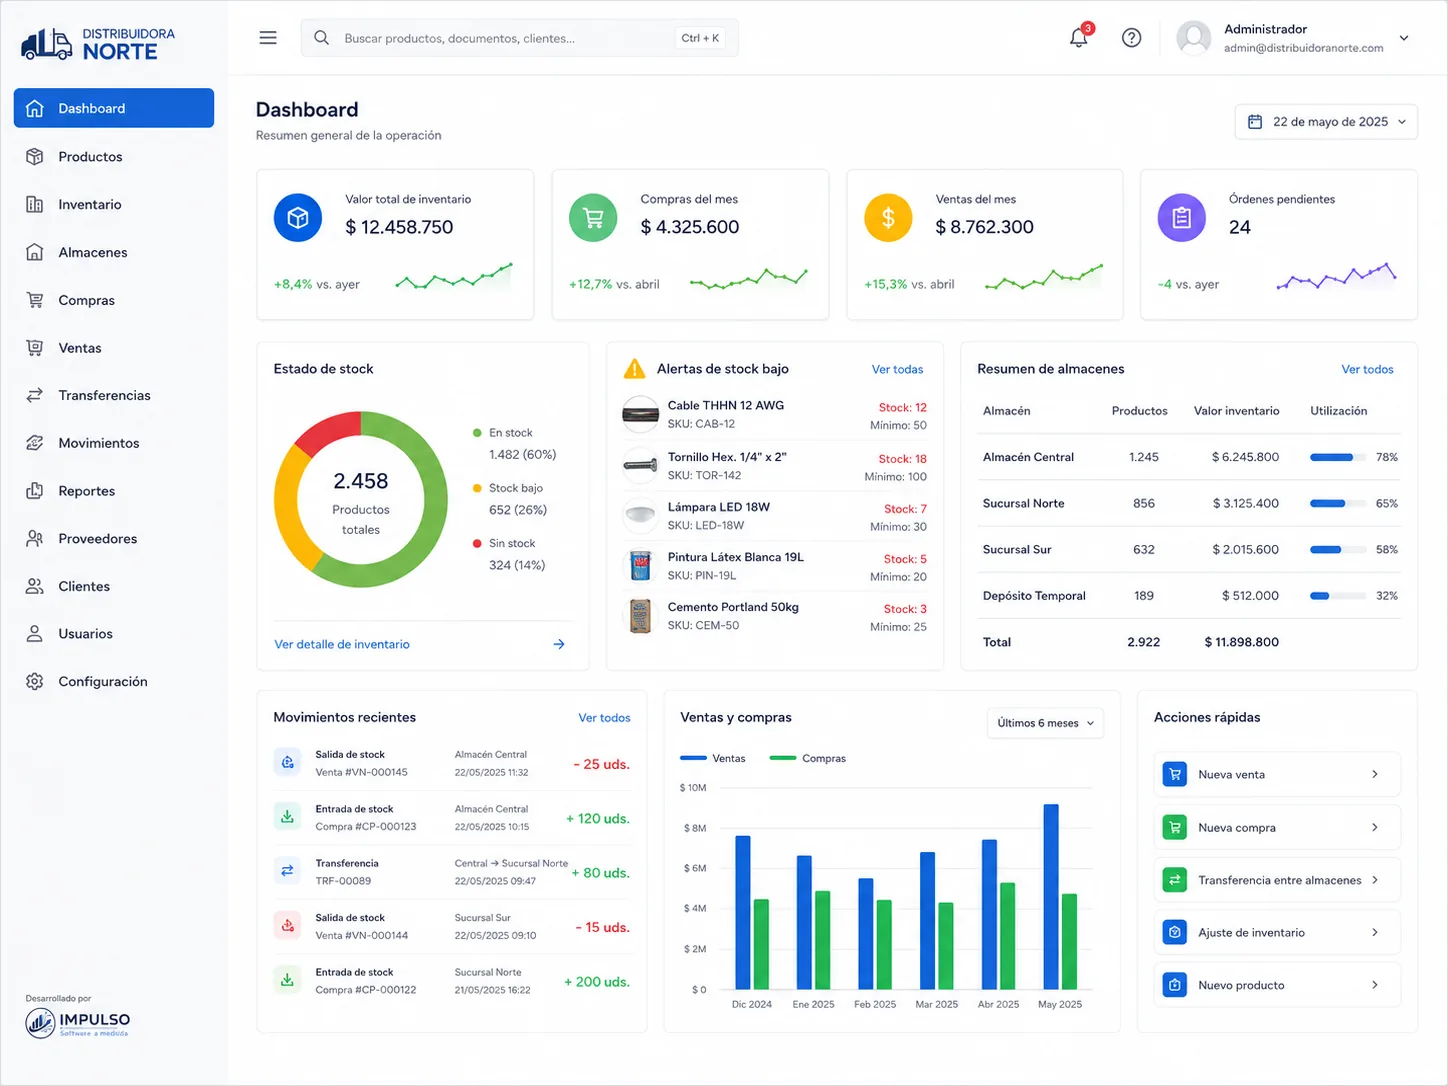Viewport: 1448px width, 1086px height.
Task: Click the red Sin stock legend dot
Action: [477, 543]
